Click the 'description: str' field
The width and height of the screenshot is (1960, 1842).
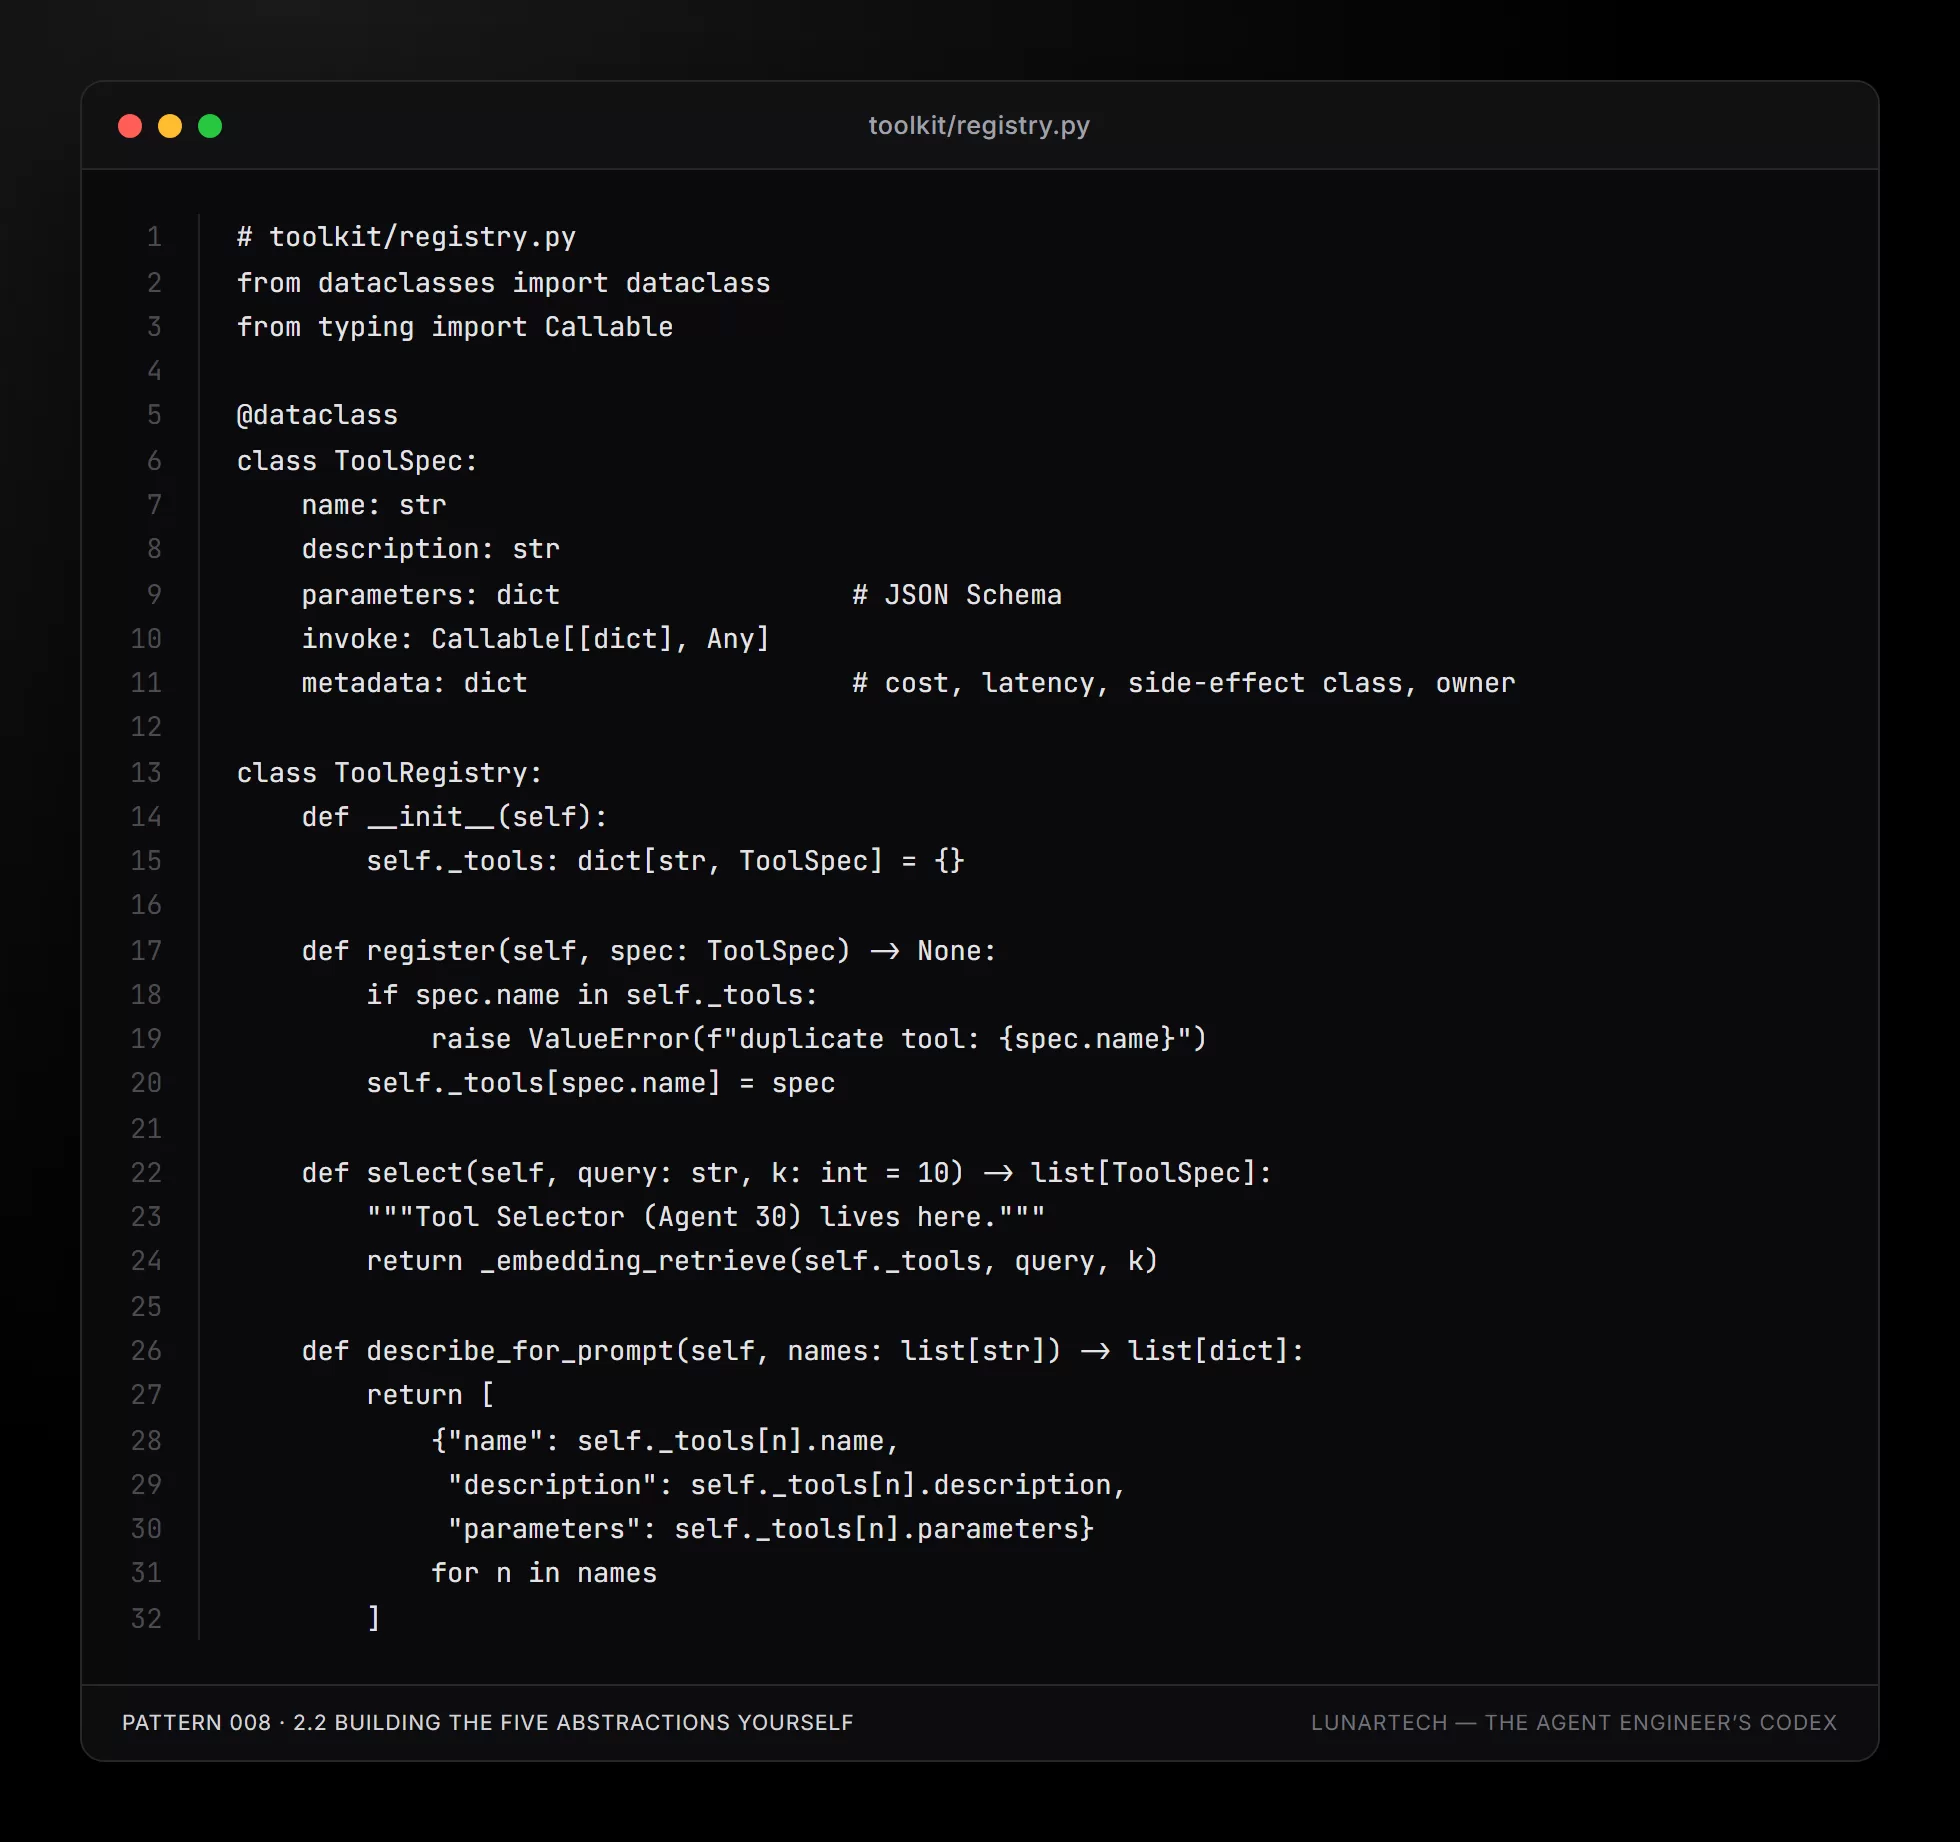[x=431, y=549]
